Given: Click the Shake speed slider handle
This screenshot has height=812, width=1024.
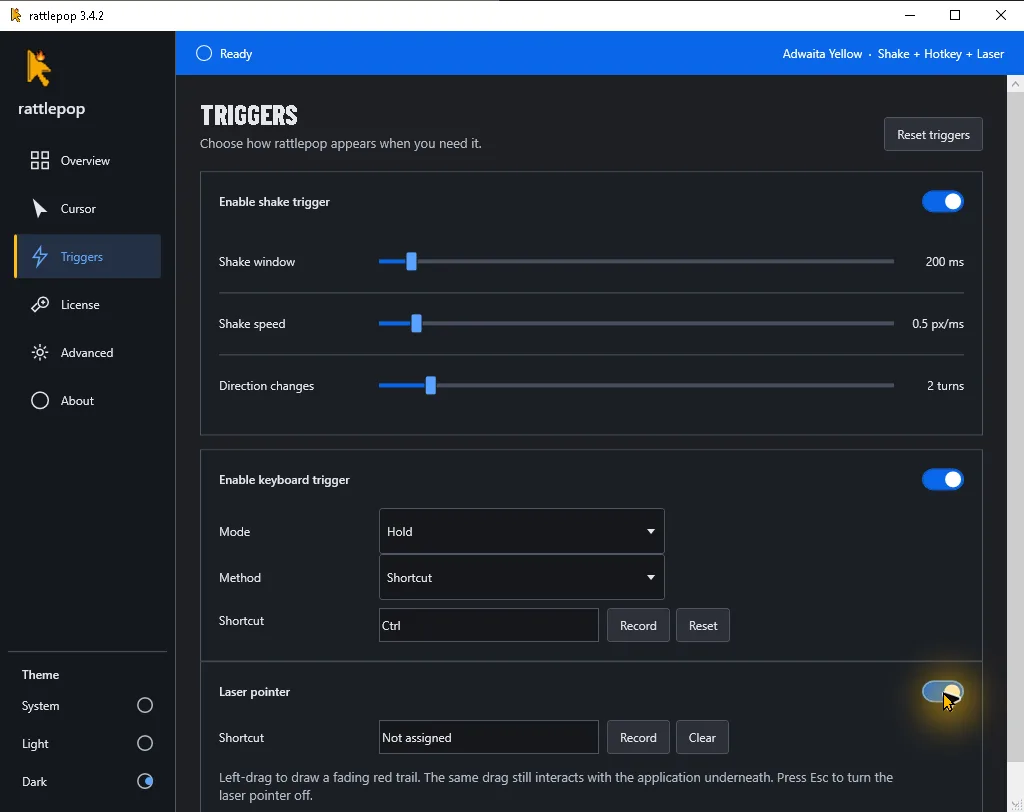Looking at the screenshot, I should (417, 323).
